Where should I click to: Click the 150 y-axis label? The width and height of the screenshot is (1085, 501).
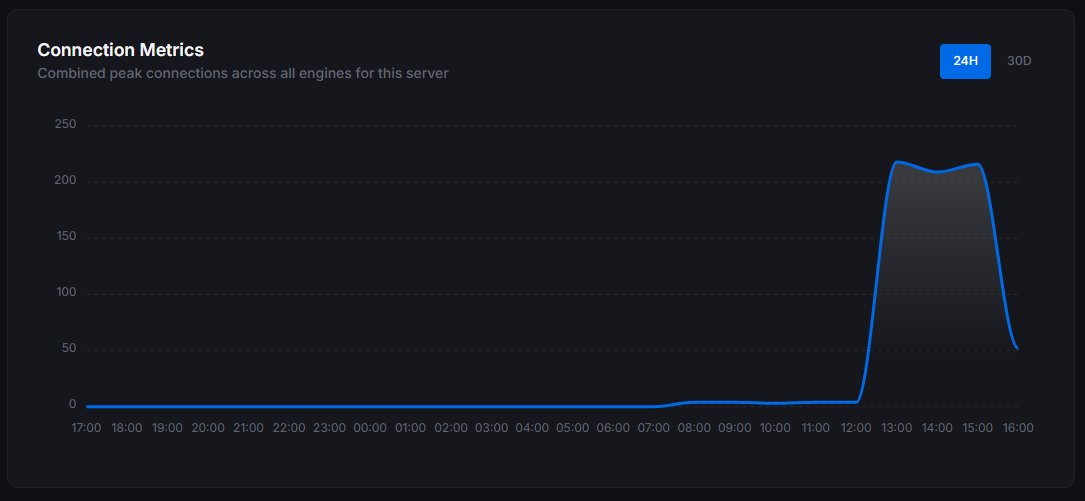click(x=65, y=237)
